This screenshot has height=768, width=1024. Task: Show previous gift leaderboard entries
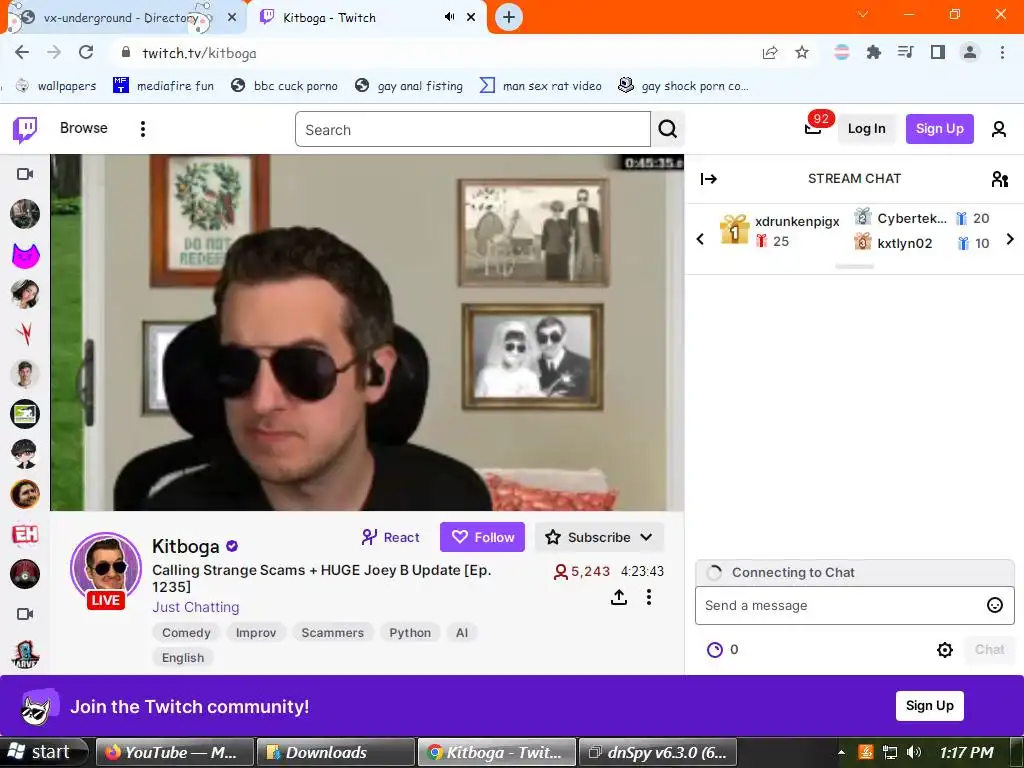pos(700,239)
